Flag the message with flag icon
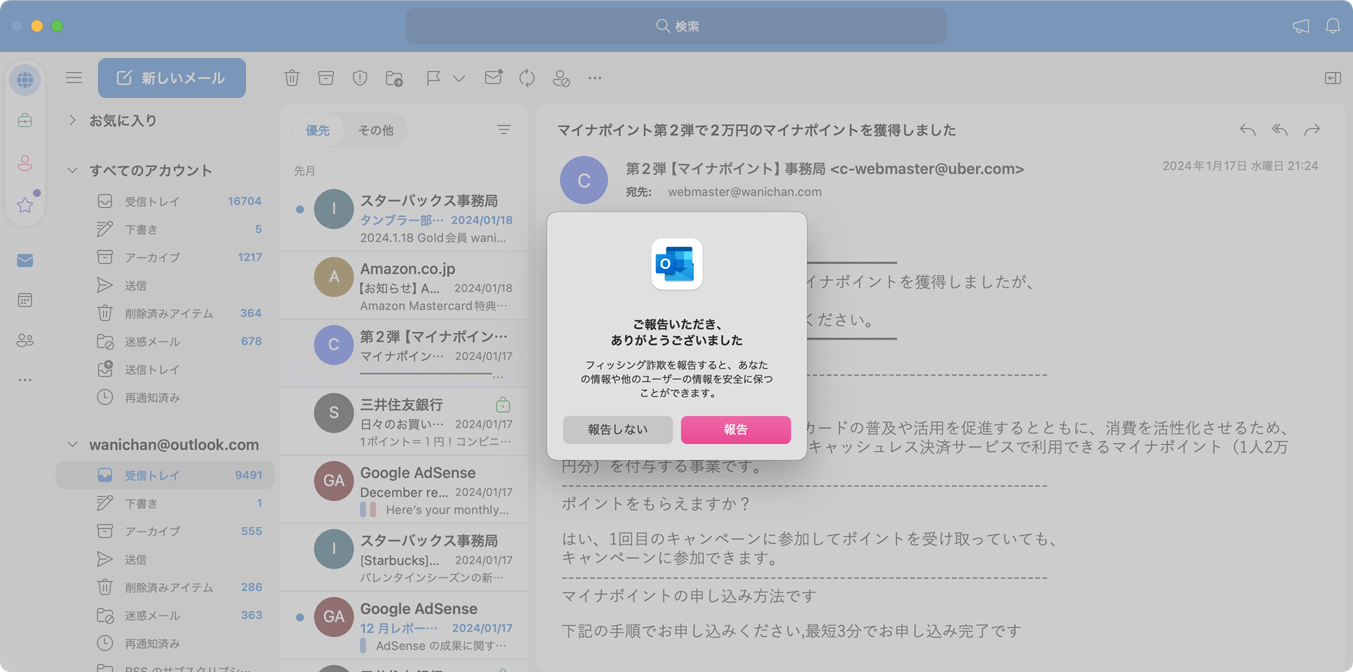Viewport: 1353px width, 672px height. [433, 78]
